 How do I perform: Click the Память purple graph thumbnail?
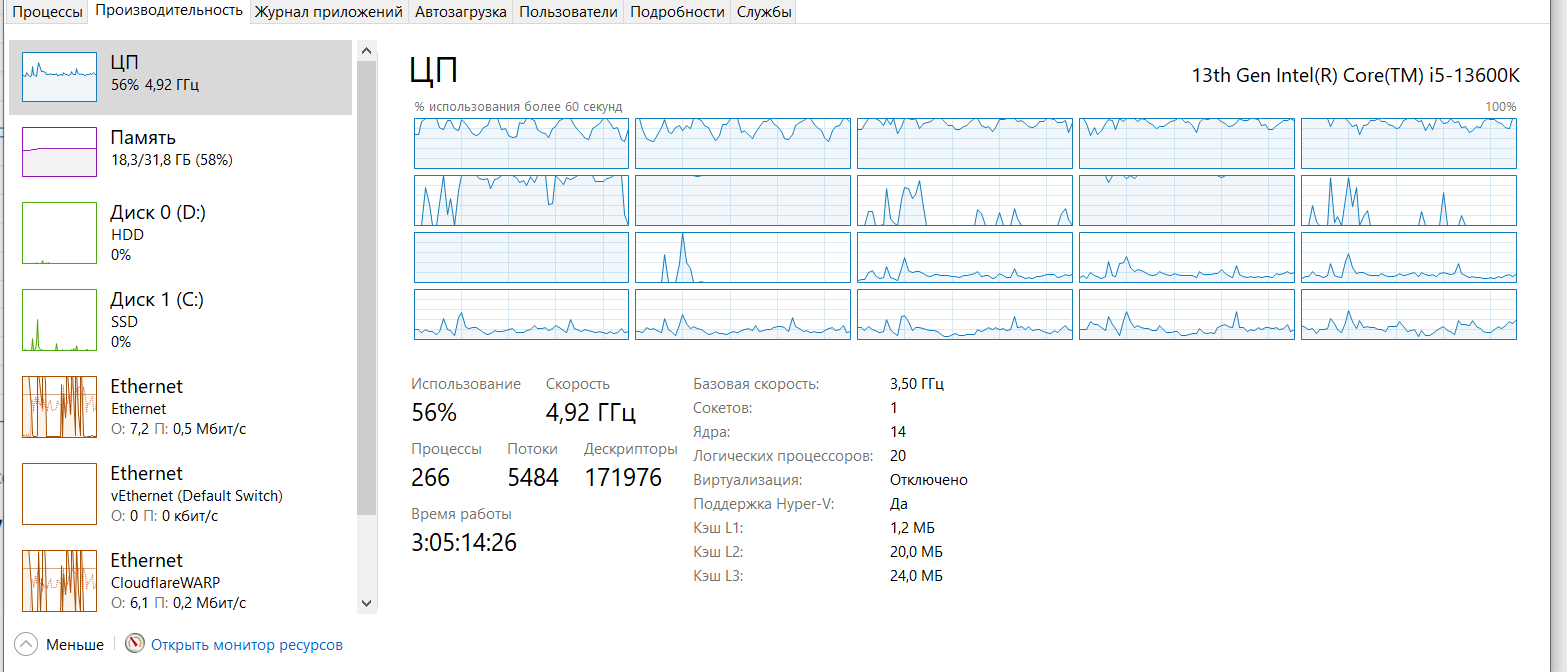click(59, 151)
